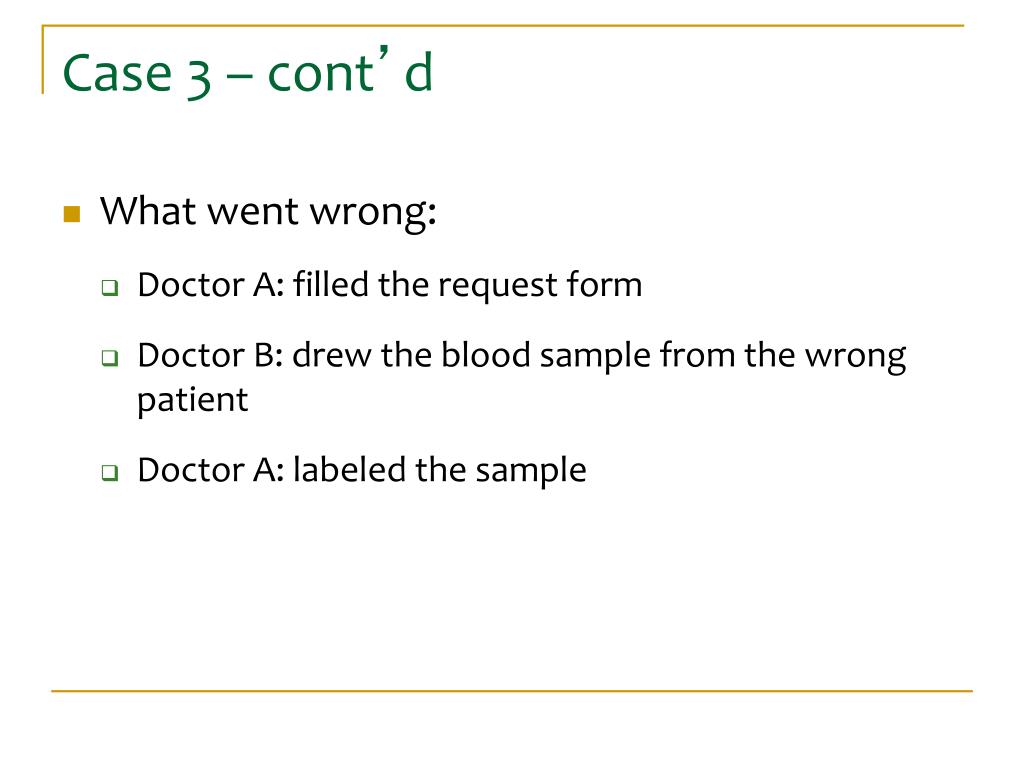Click the gold horizontal line above the title
1024x768 pixels.
click(x=503, y=25)
